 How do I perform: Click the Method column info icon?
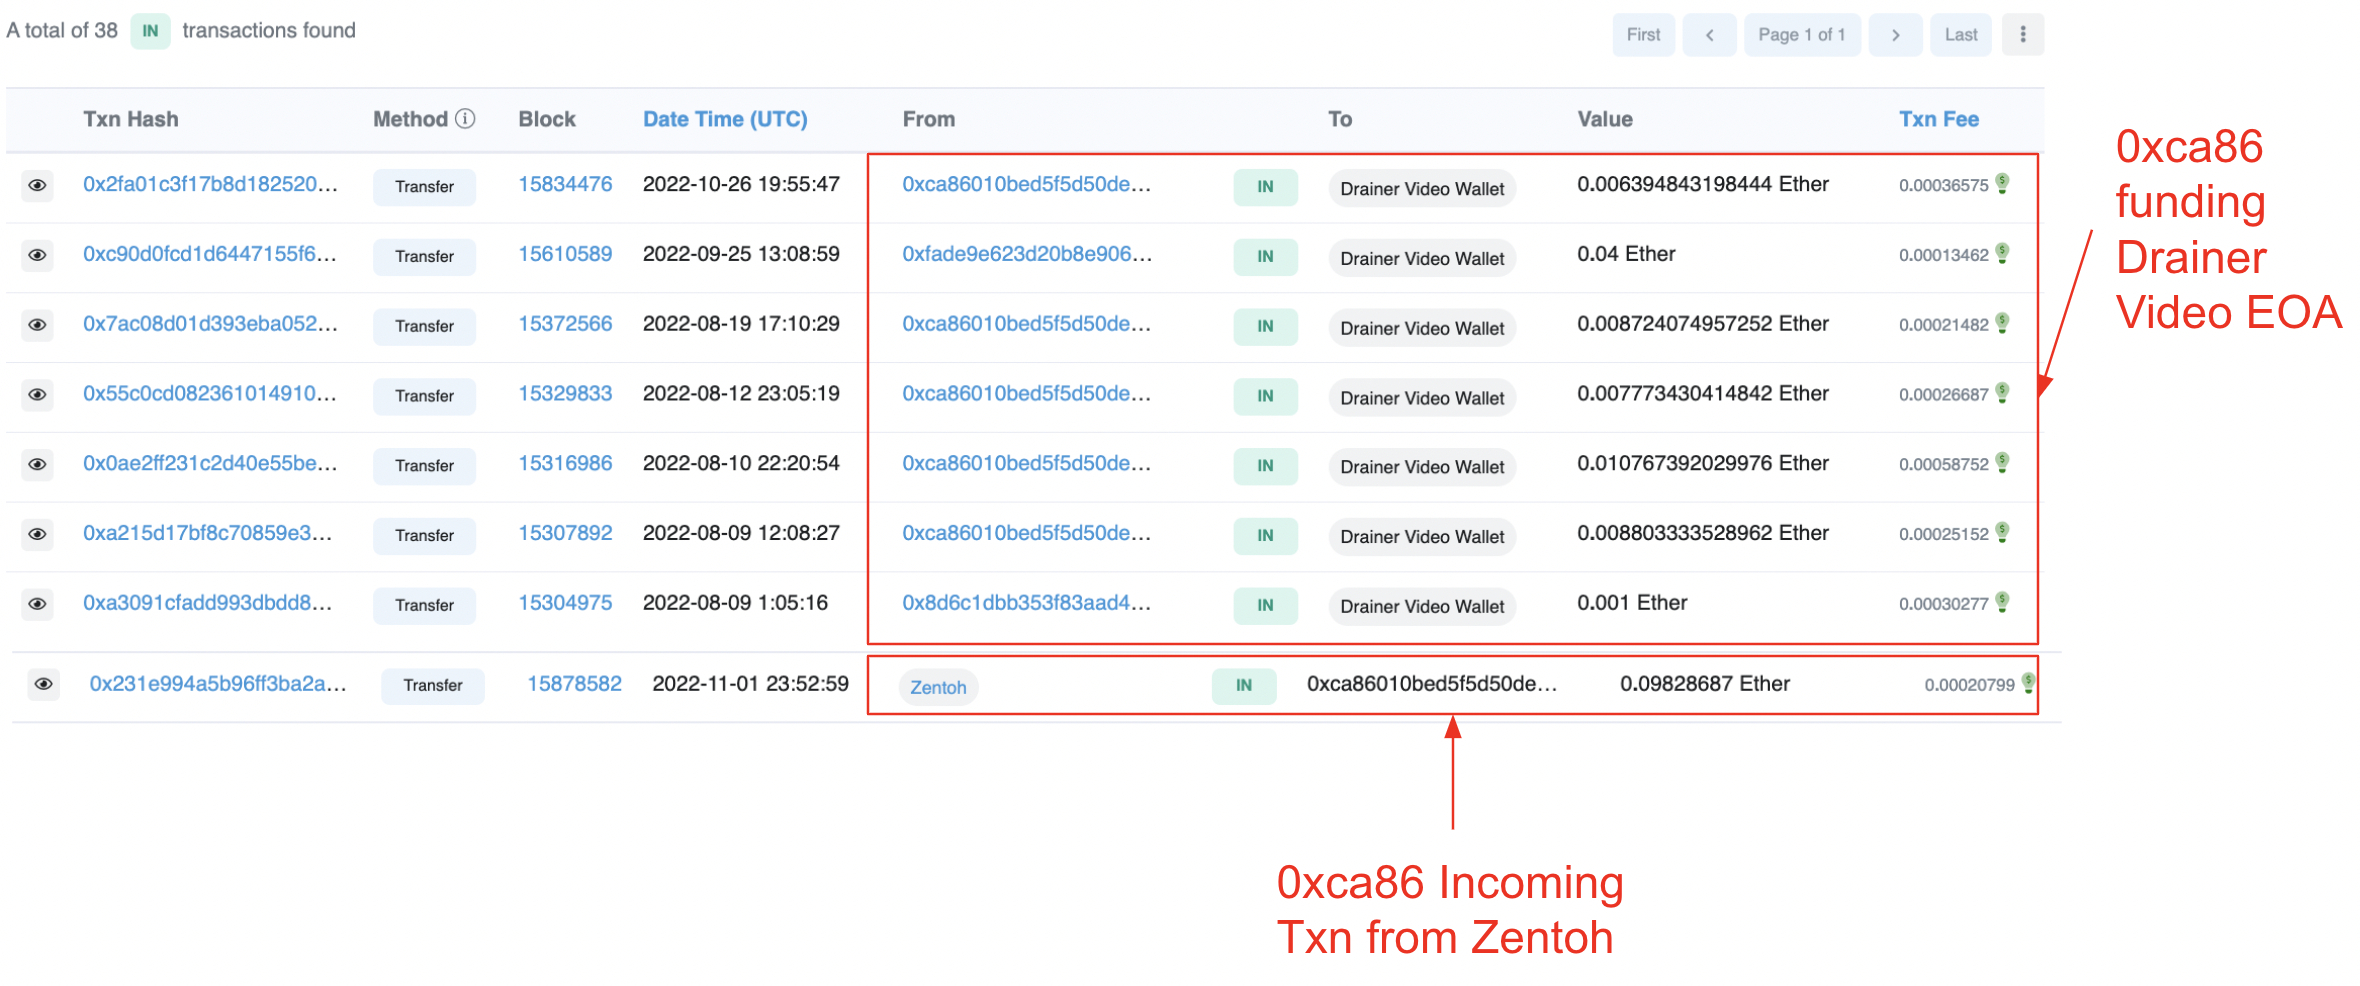tap(465, 119)
